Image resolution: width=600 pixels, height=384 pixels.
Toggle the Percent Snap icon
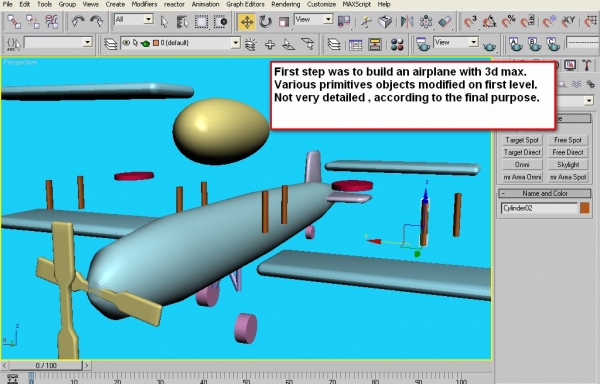pos(508,22)
